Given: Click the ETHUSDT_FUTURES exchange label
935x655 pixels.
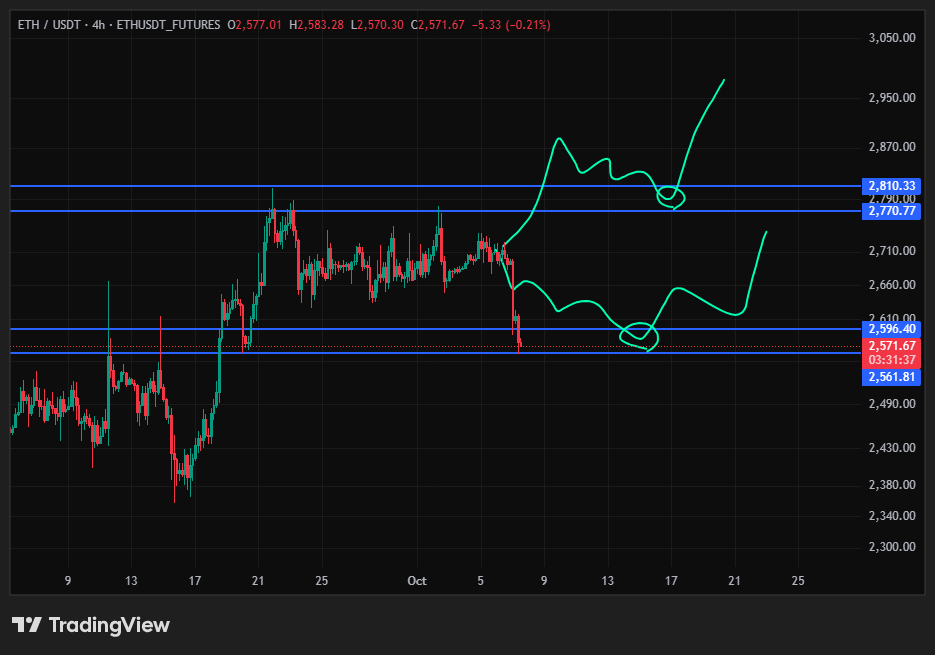Looking at the screenshot, I should pos(168,25).
